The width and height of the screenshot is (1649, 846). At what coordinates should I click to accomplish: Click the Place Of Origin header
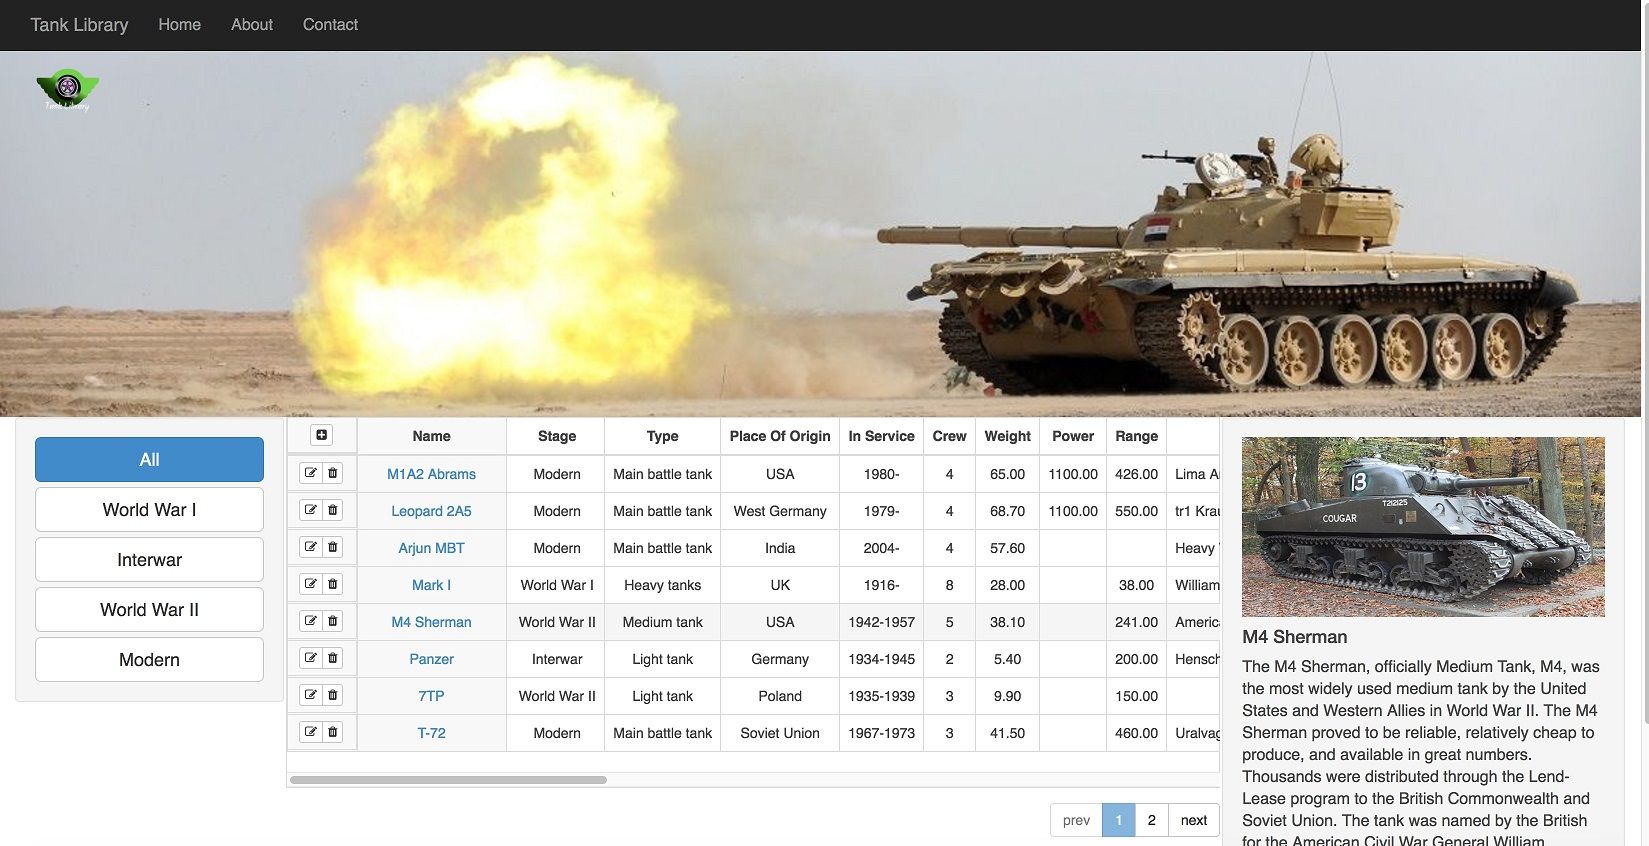coord(780,436)
